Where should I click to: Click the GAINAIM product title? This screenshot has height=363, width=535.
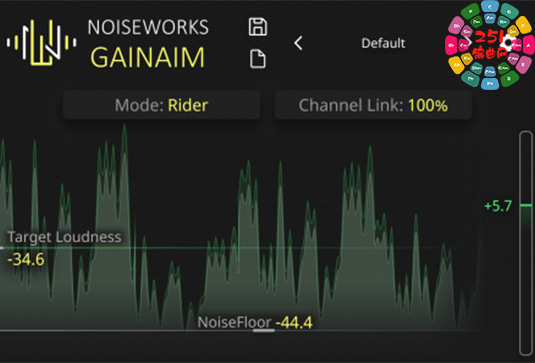(148, 57)
